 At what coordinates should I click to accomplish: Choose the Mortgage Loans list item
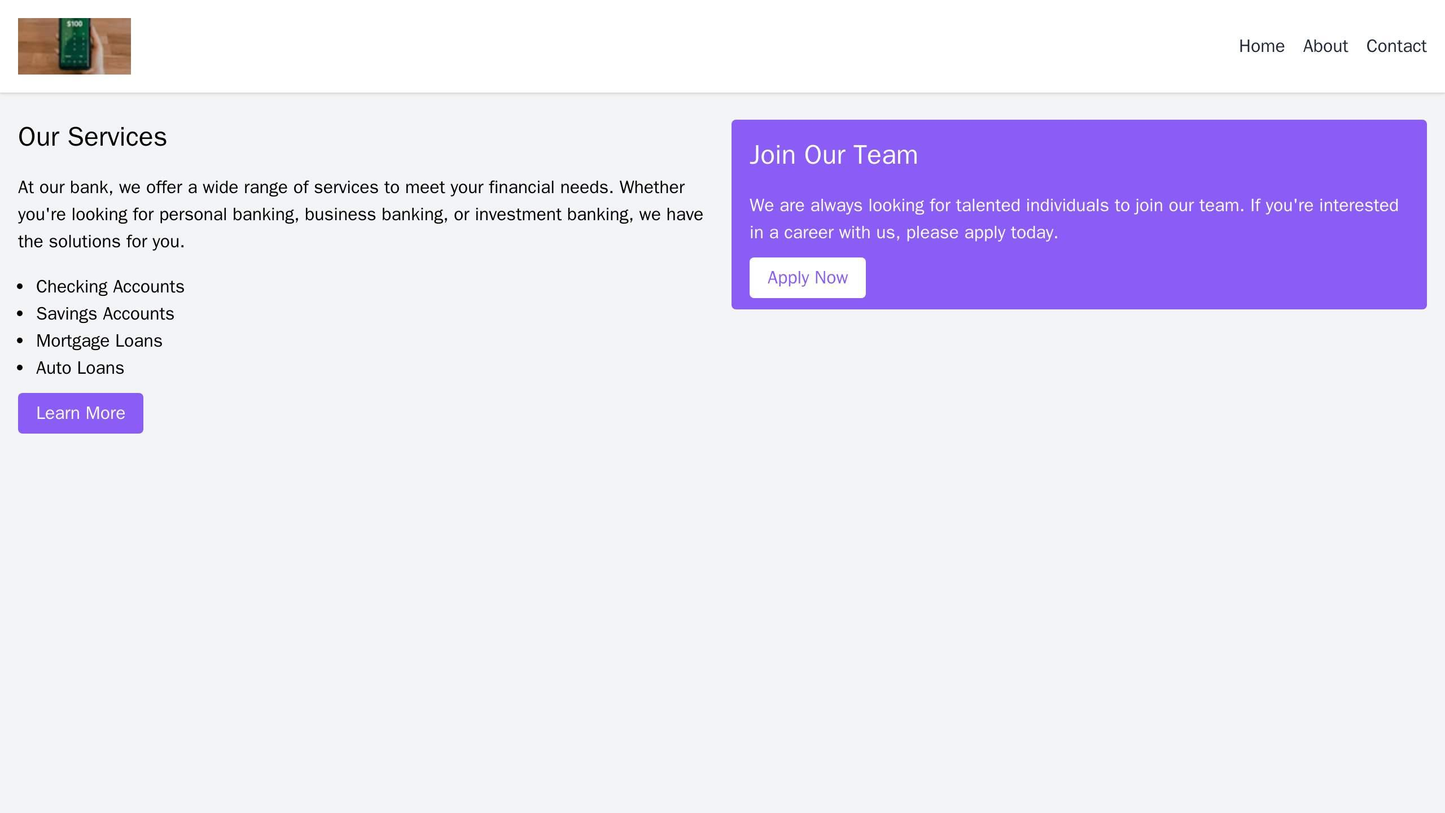[x=99, y=341]
